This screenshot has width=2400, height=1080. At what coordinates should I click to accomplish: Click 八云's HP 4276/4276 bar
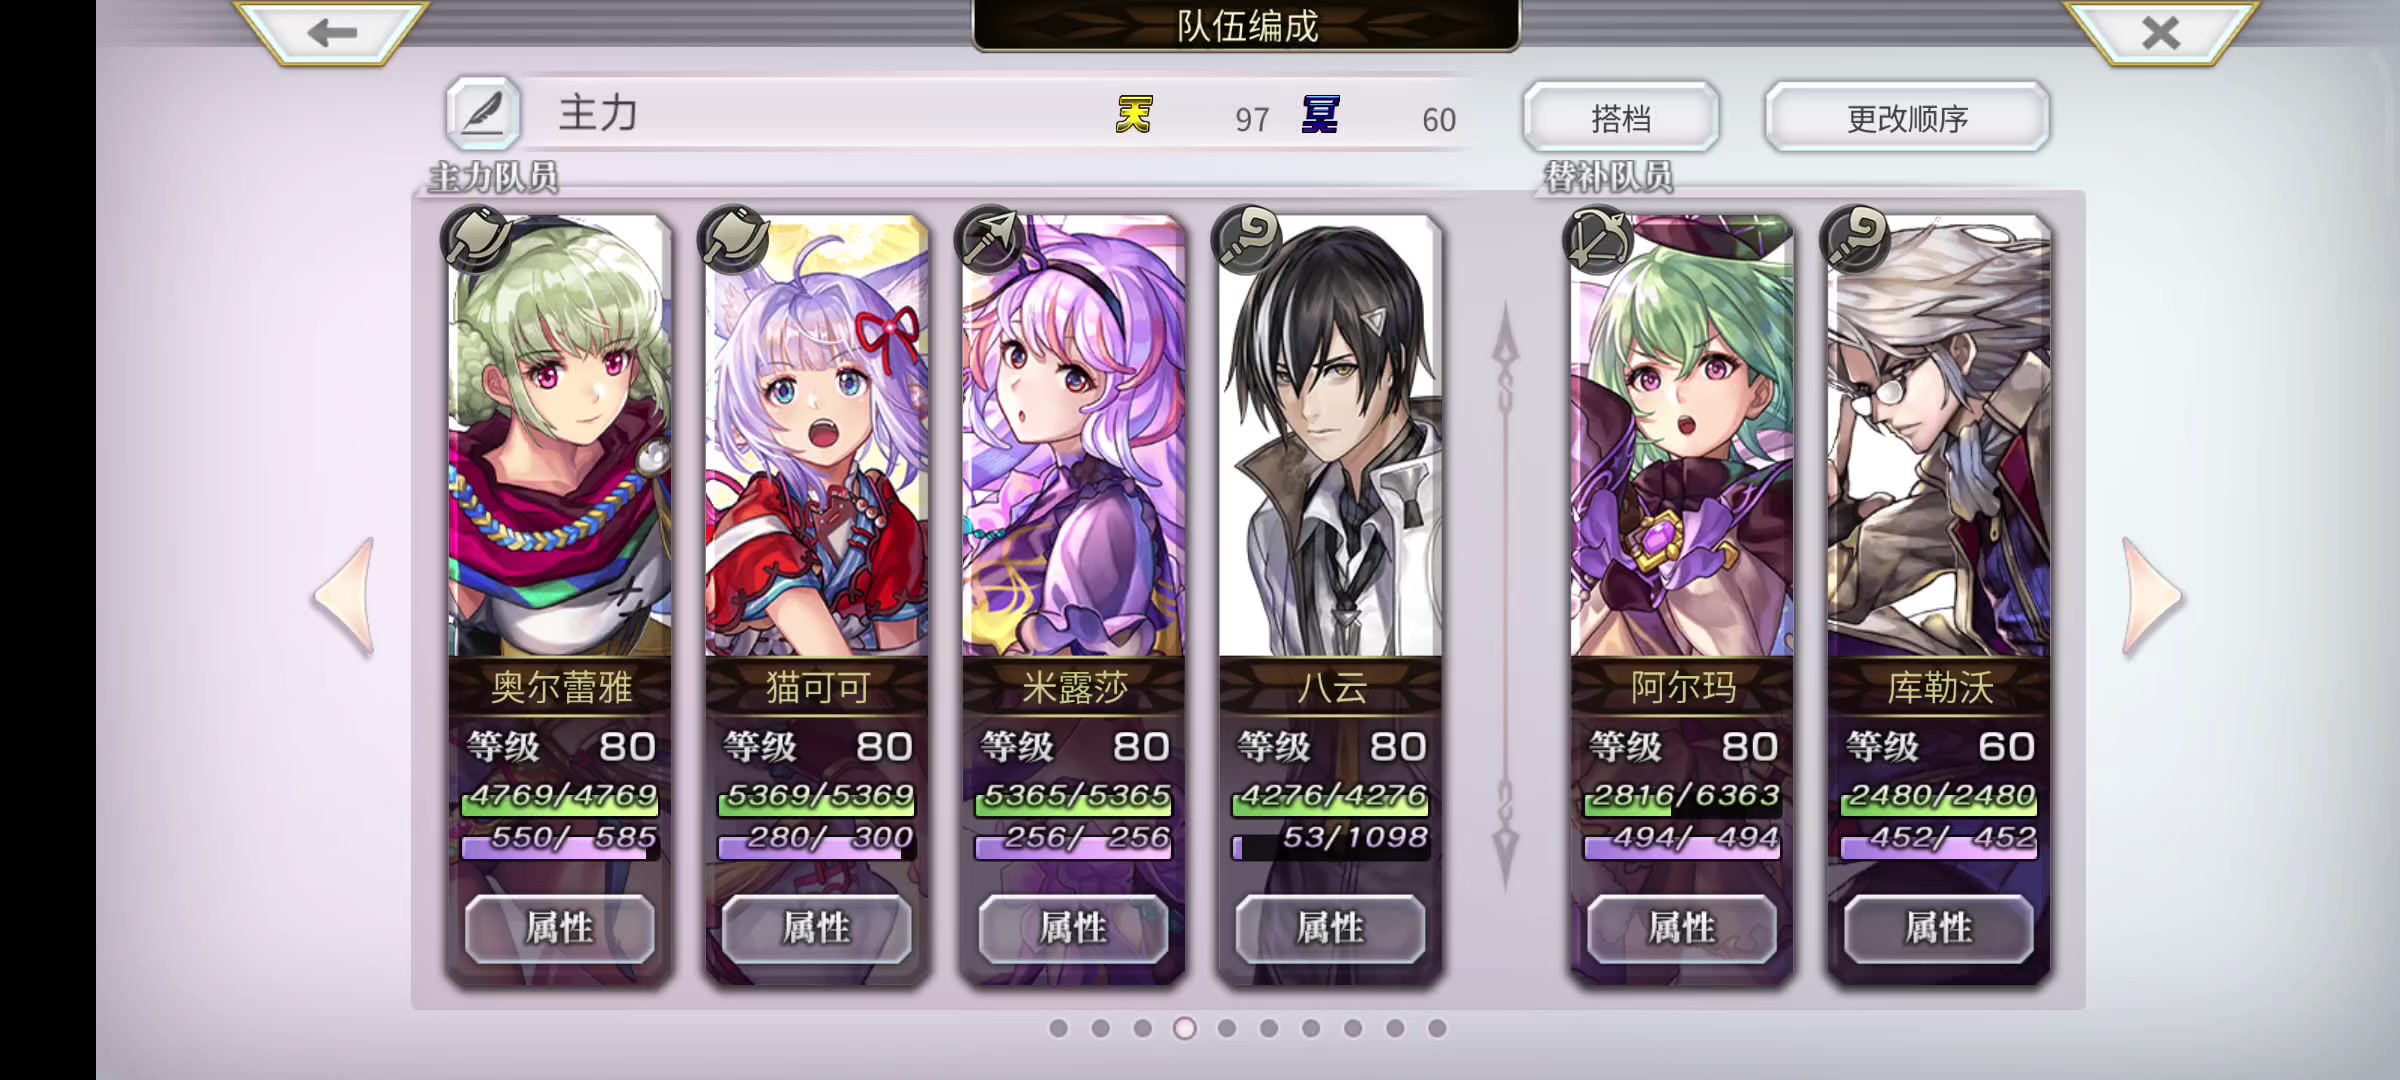coord(1330,797)
